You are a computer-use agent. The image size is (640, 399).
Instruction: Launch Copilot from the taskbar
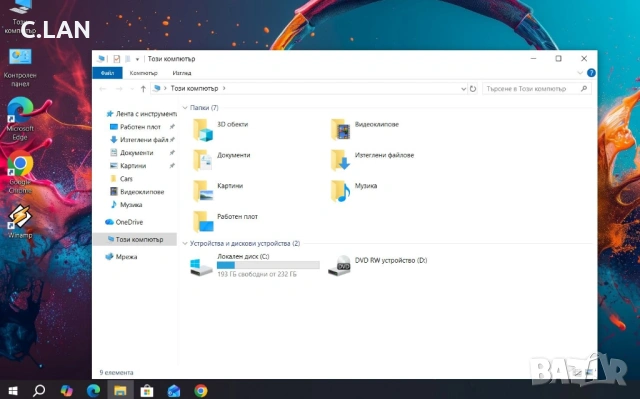click(x=67, y=391)
